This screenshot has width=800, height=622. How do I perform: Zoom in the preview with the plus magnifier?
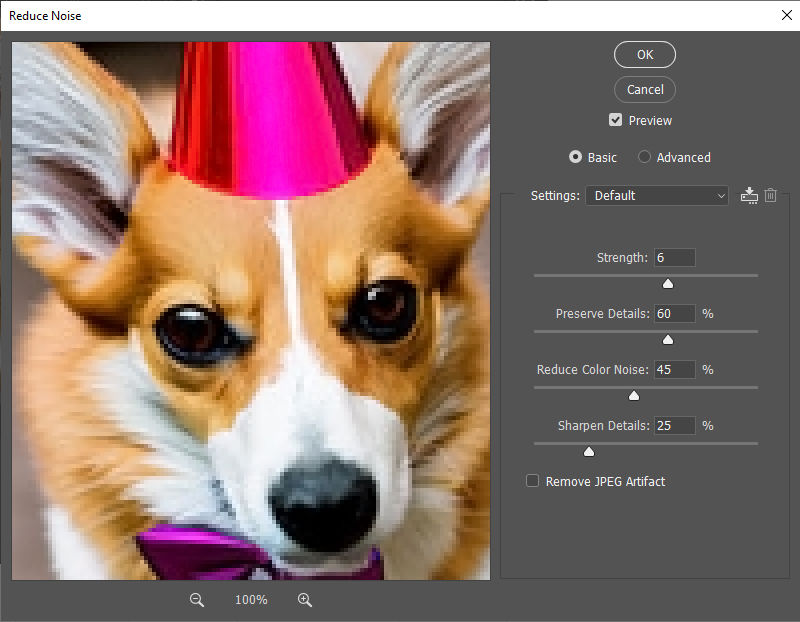(x=305, y=600)
